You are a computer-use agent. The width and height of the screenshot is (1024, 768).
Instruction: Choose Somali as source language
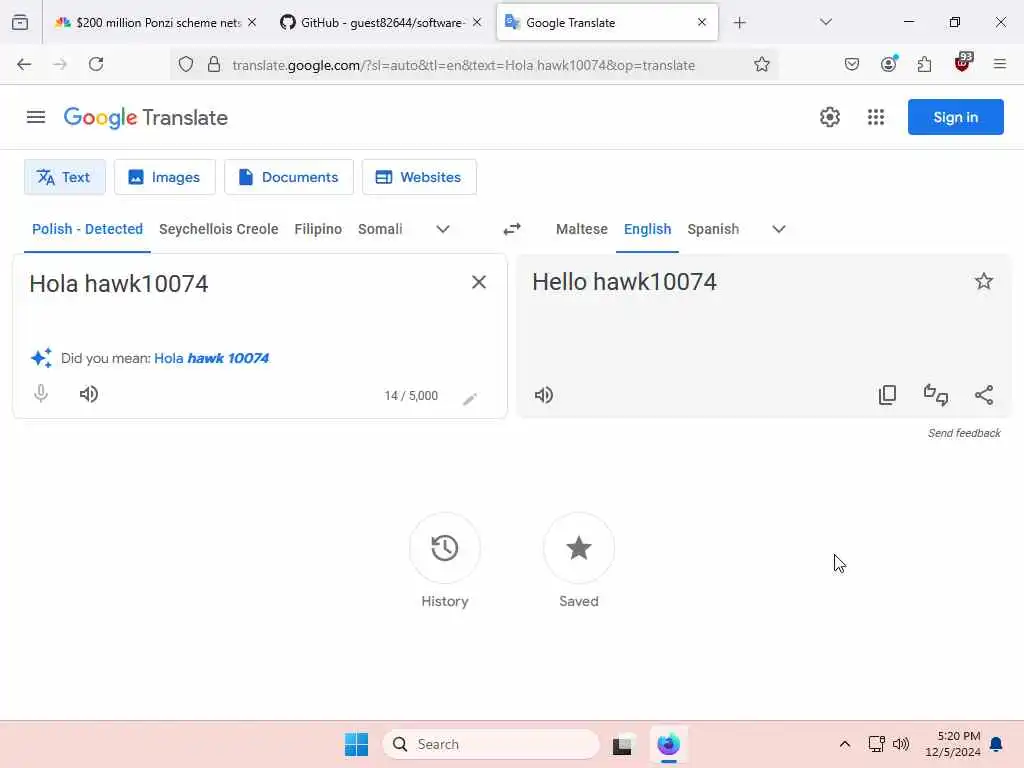click(380, 229)
